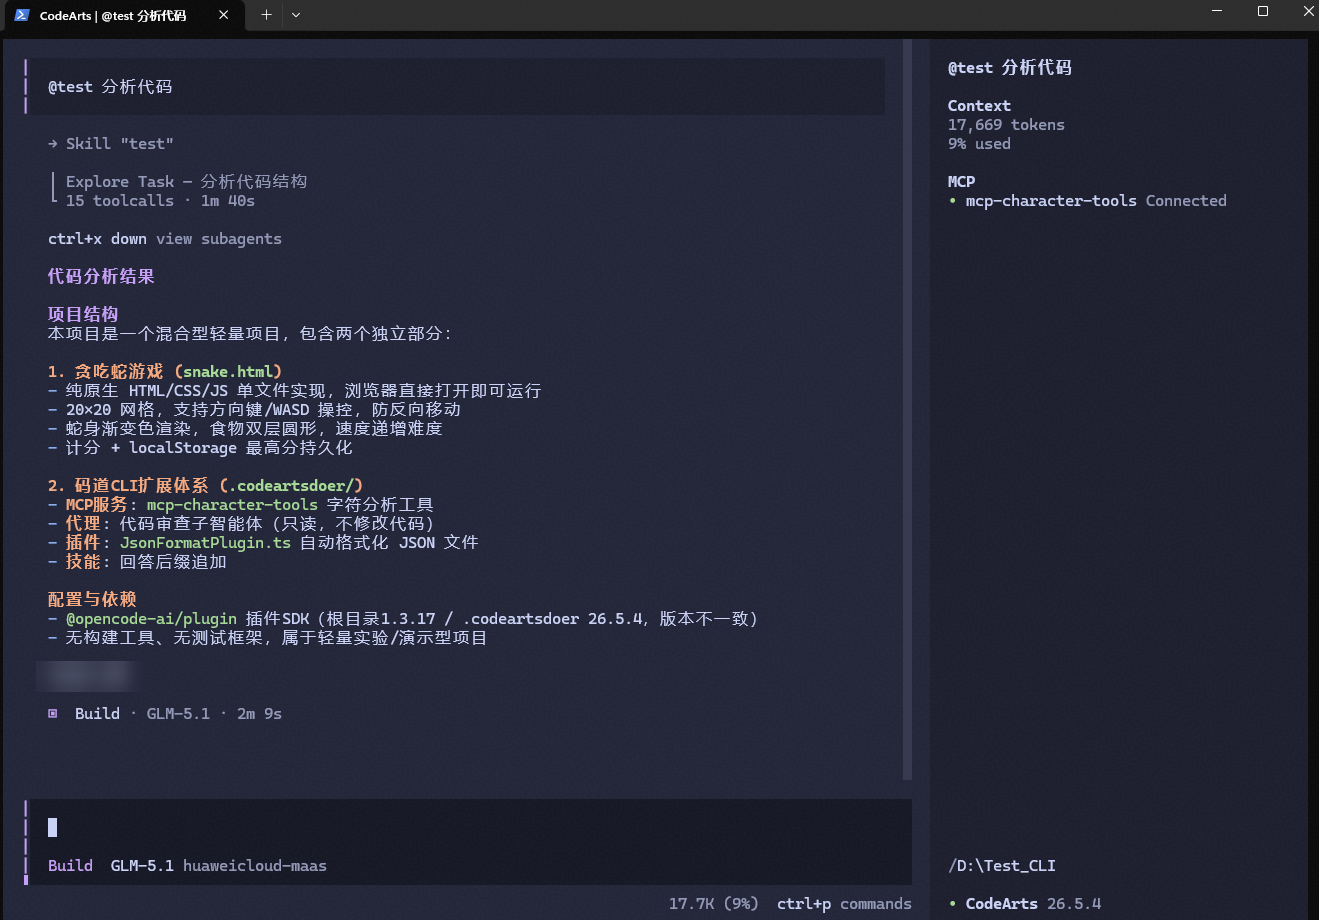Click the chat input field
Screen dimensions: 1319x920
[x=470, y=827]
